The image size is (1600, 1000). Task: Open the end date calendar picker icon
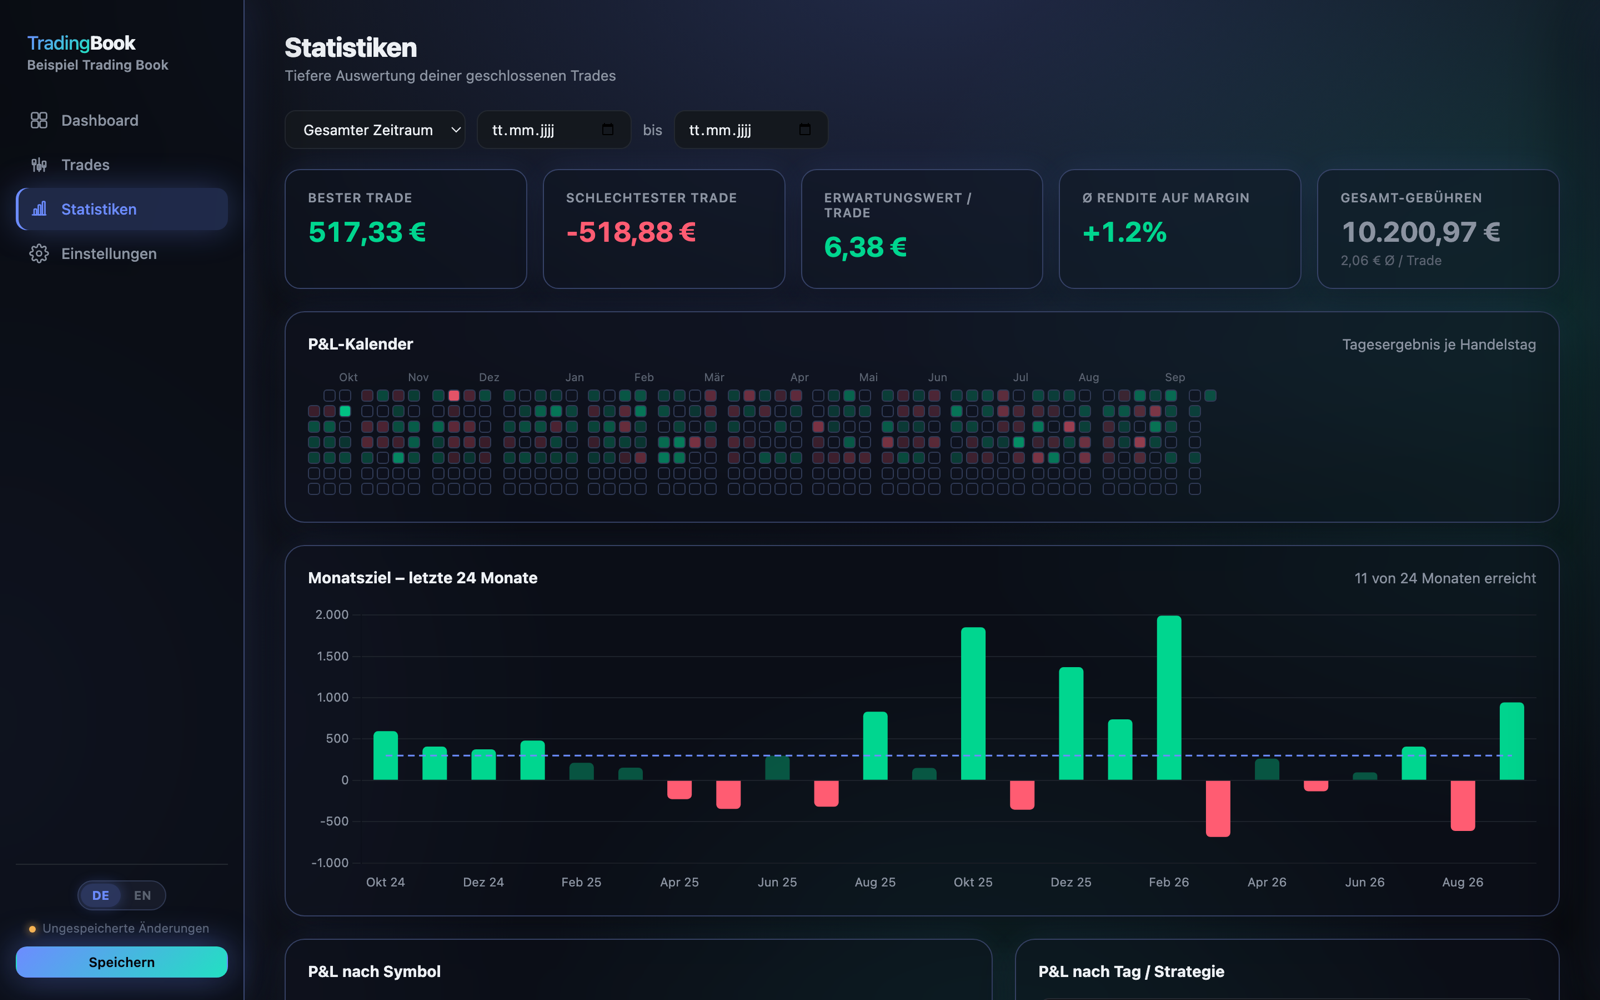tap(805, 130)
